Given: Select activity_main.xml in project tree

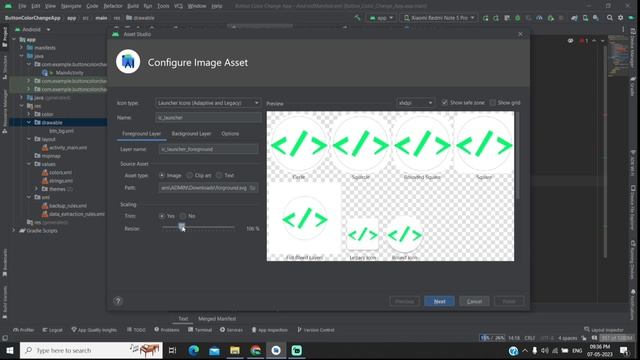Looking at the screenshot, I should click(x=68, y=147).
